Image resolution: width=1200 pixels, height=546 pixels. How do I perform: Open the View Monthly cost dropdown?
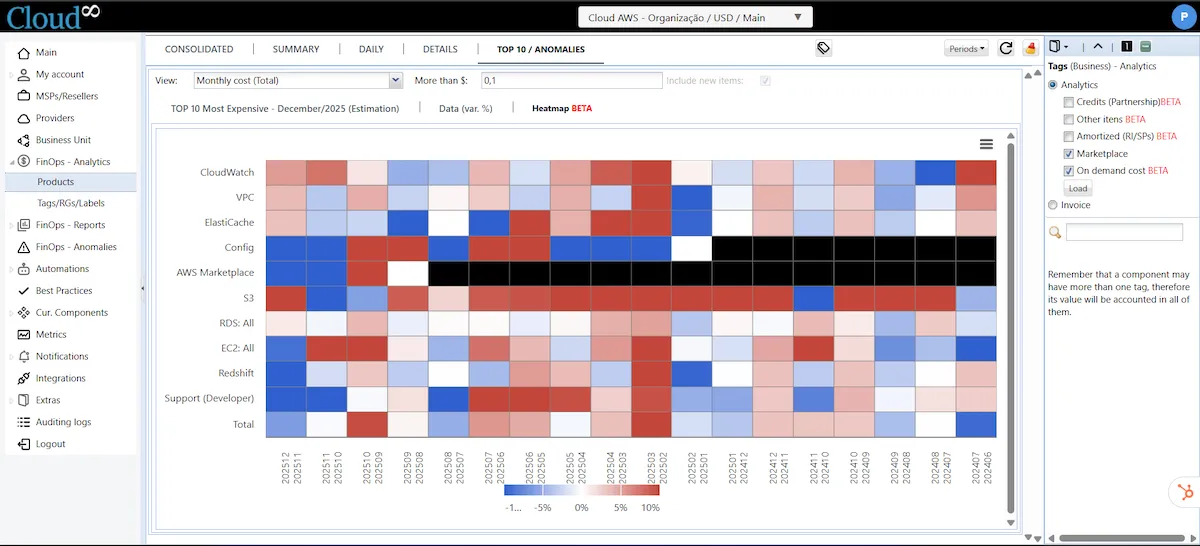click(x=298, y=80)
